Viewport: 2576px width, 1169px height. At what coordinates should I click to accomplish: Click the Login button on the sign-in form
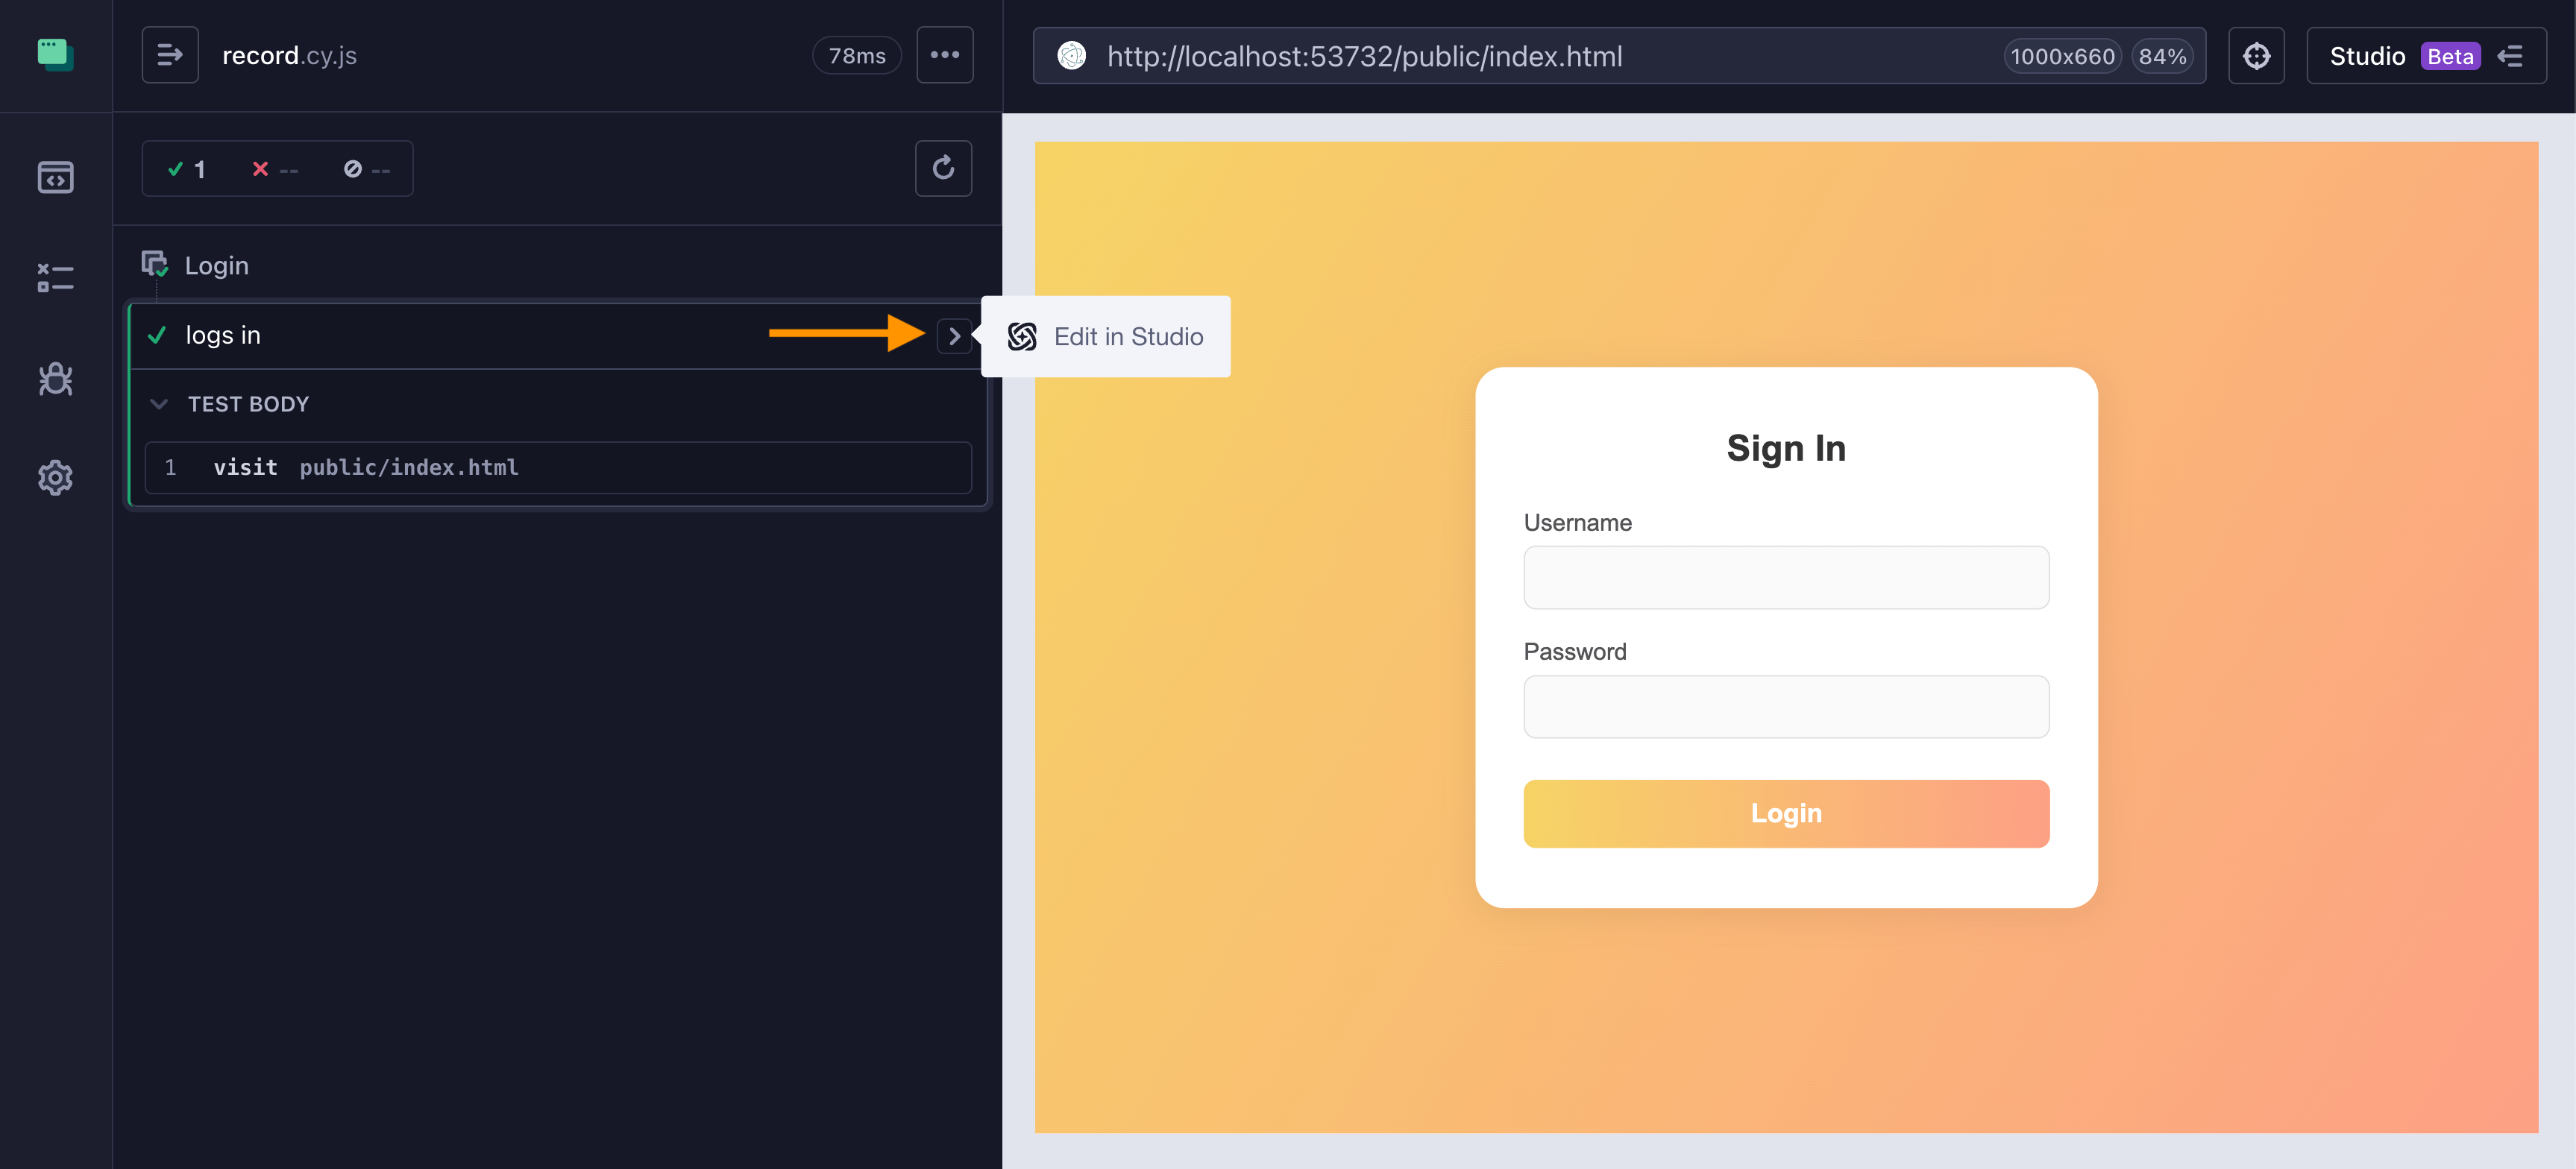point(1786,813)
